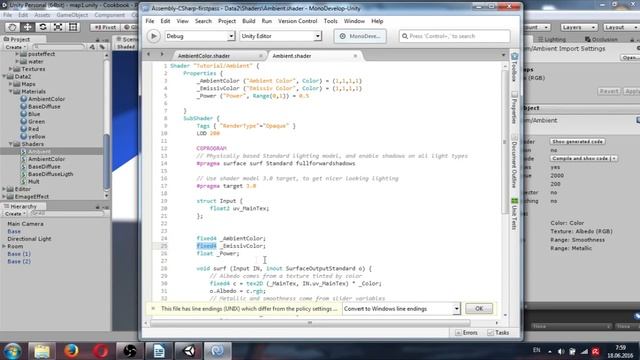
Task: Open Compile and show code dropdown
Action: click(583, 158)
